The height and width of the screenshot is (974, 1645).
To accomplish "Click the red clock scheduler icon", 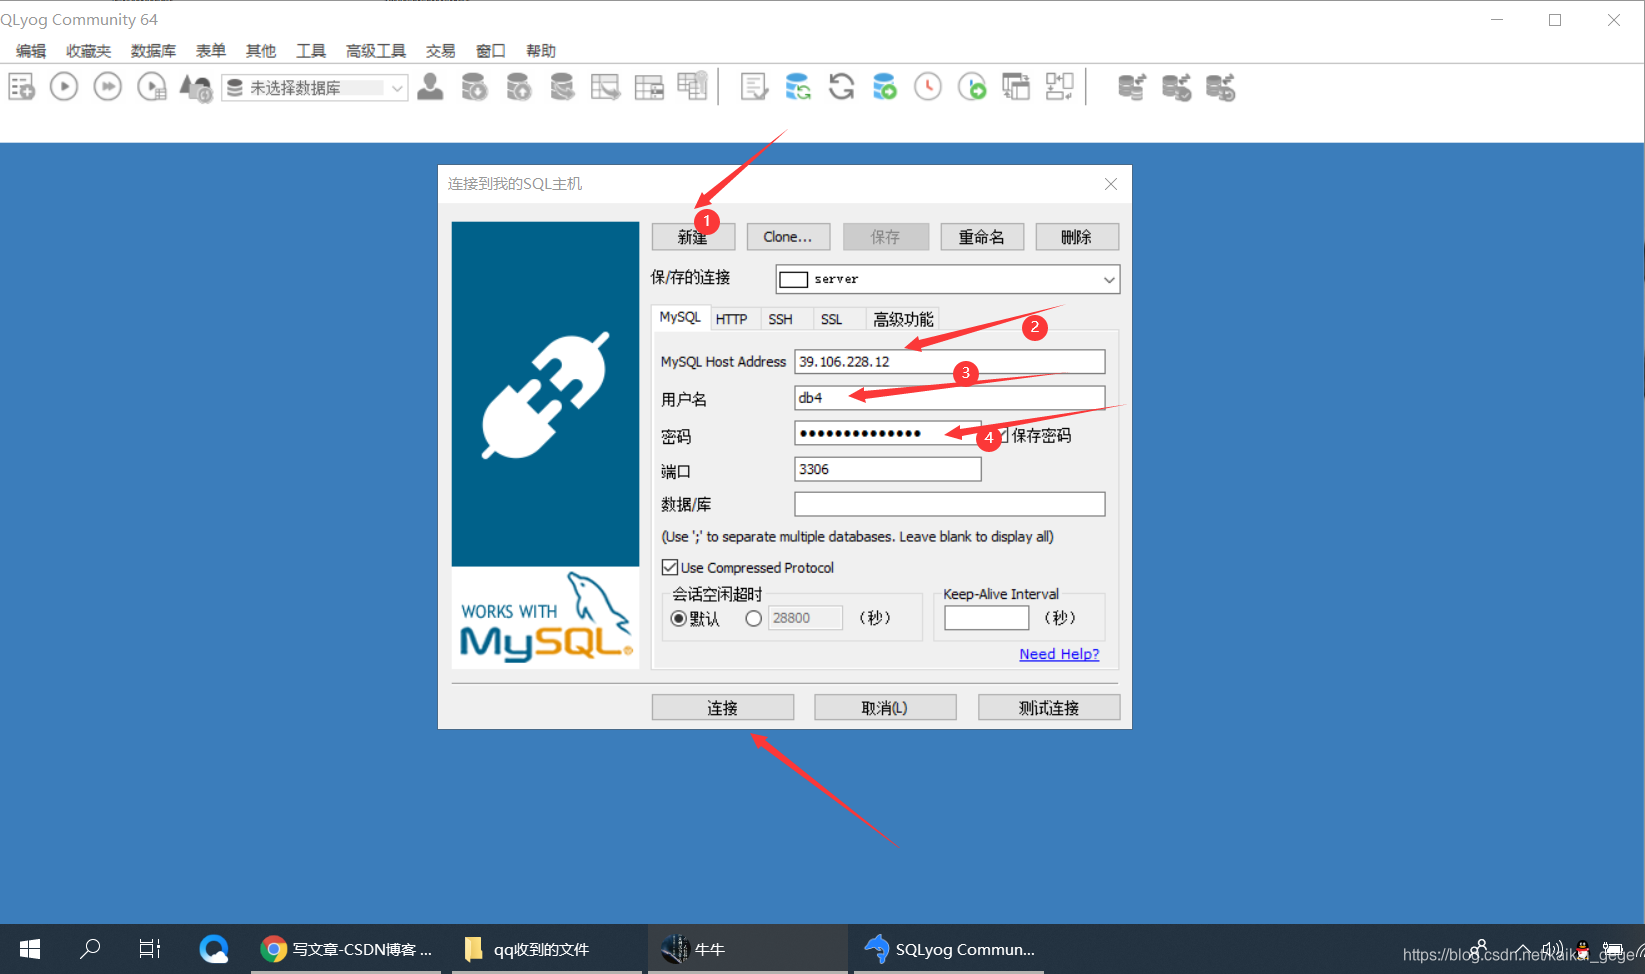I will coord(928,88).
